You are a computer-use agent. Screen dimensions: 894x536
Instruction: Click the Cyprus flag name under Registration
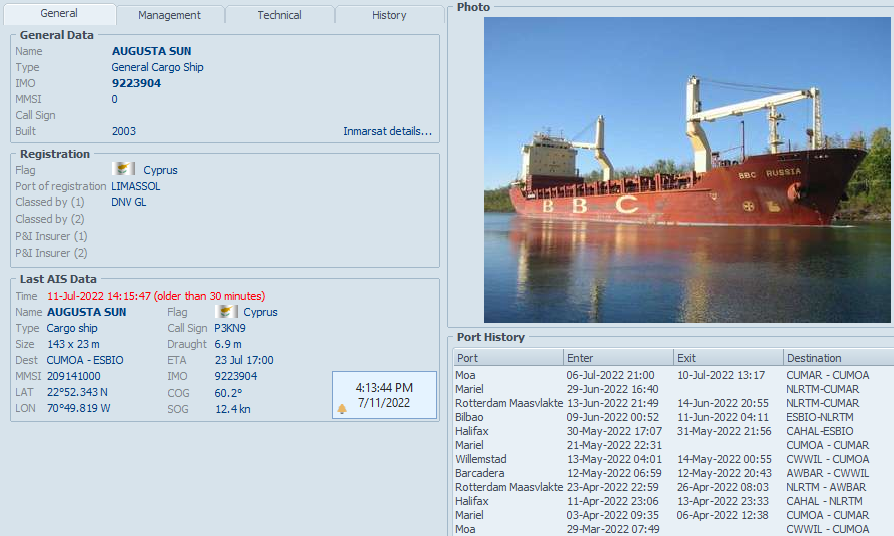(x=160, y=170)
